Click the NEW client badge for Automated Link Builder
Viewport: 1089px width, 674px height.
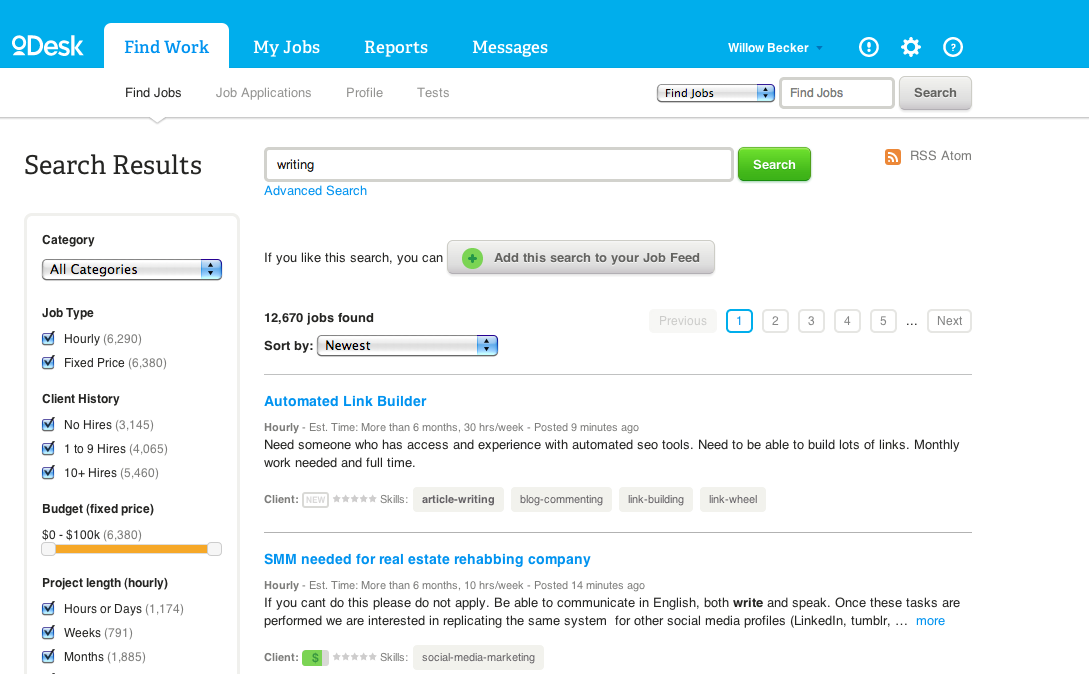click(x=315, y=500)
